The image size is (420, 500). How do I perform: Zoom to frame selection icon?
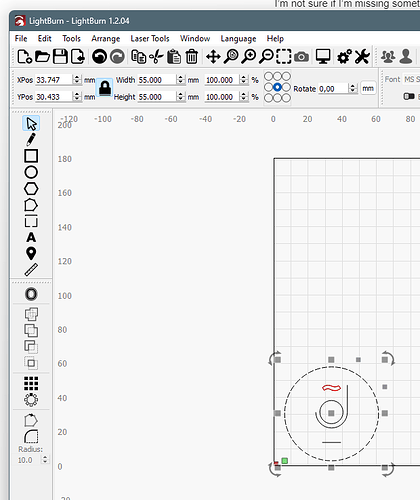point(284,56)
